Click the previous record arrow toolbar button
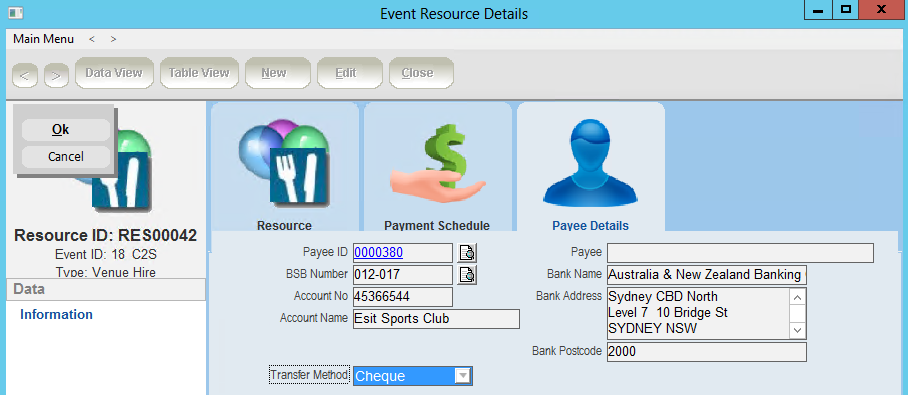 tap(24, 76)
